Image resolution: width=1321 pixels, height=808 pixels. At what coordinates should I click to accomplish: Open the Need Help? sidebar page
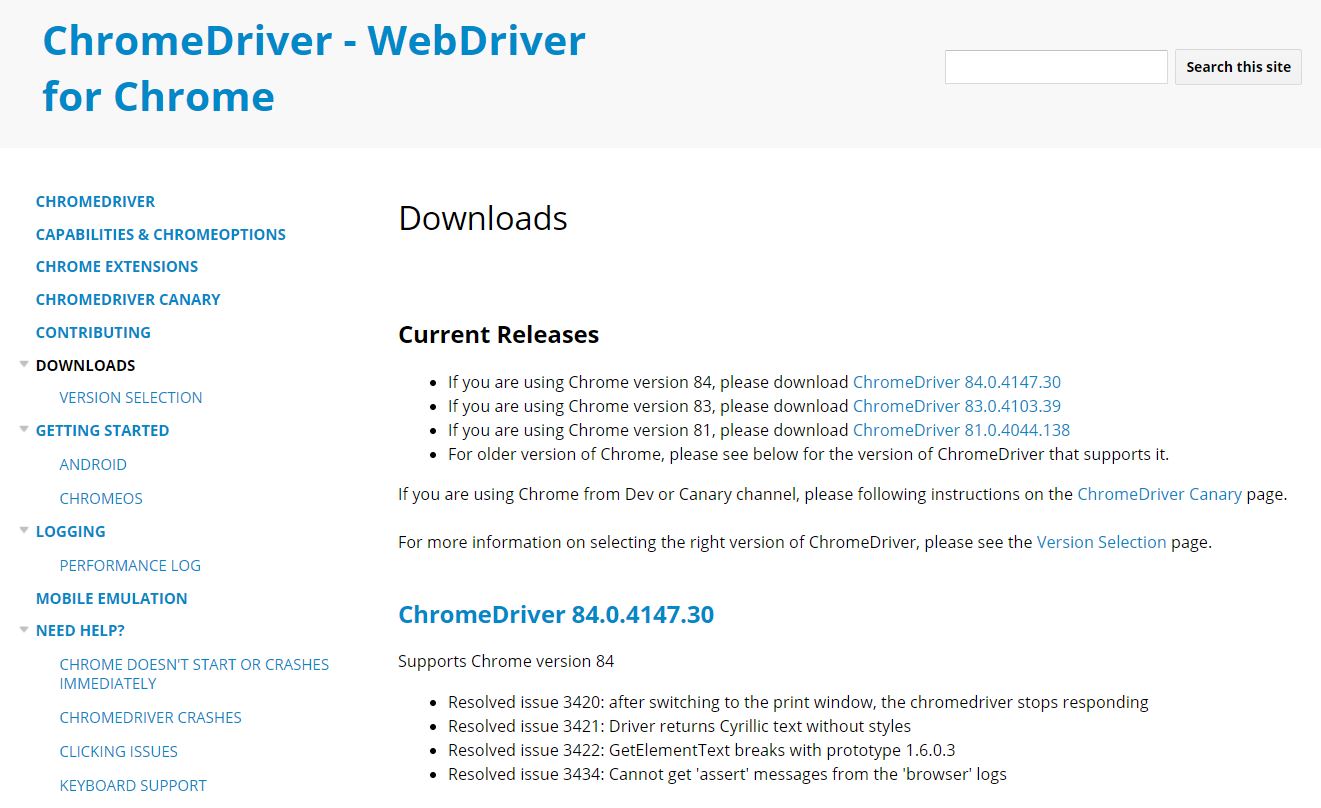pyautogui.click(x=80, y=630)
